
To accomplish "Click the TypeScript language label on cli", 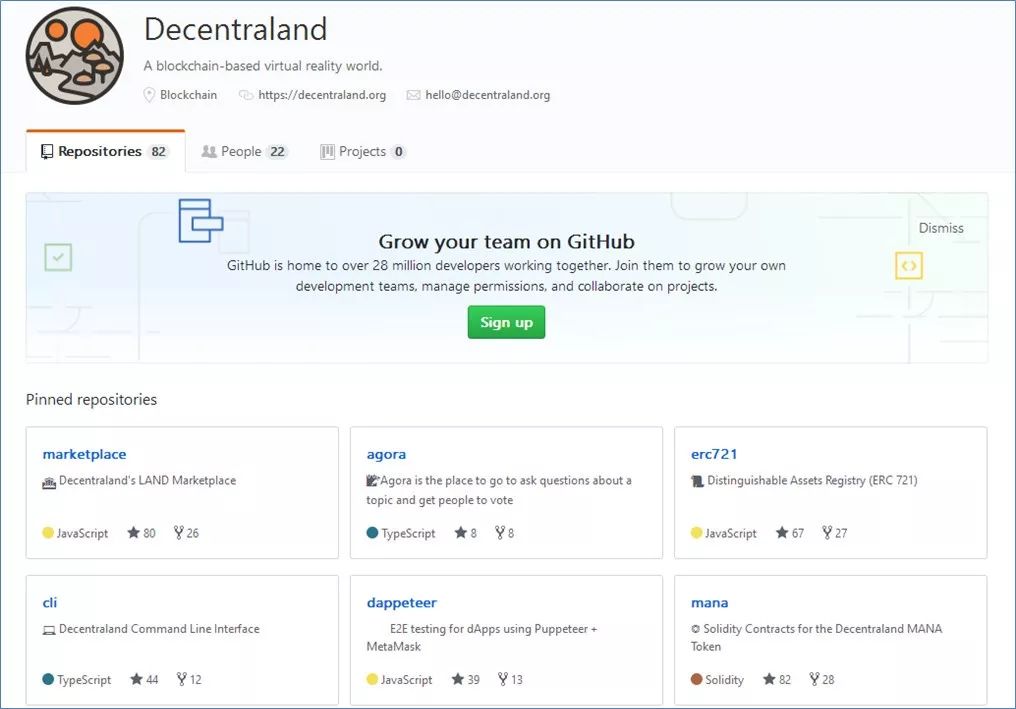I will [x=84, y=680].
